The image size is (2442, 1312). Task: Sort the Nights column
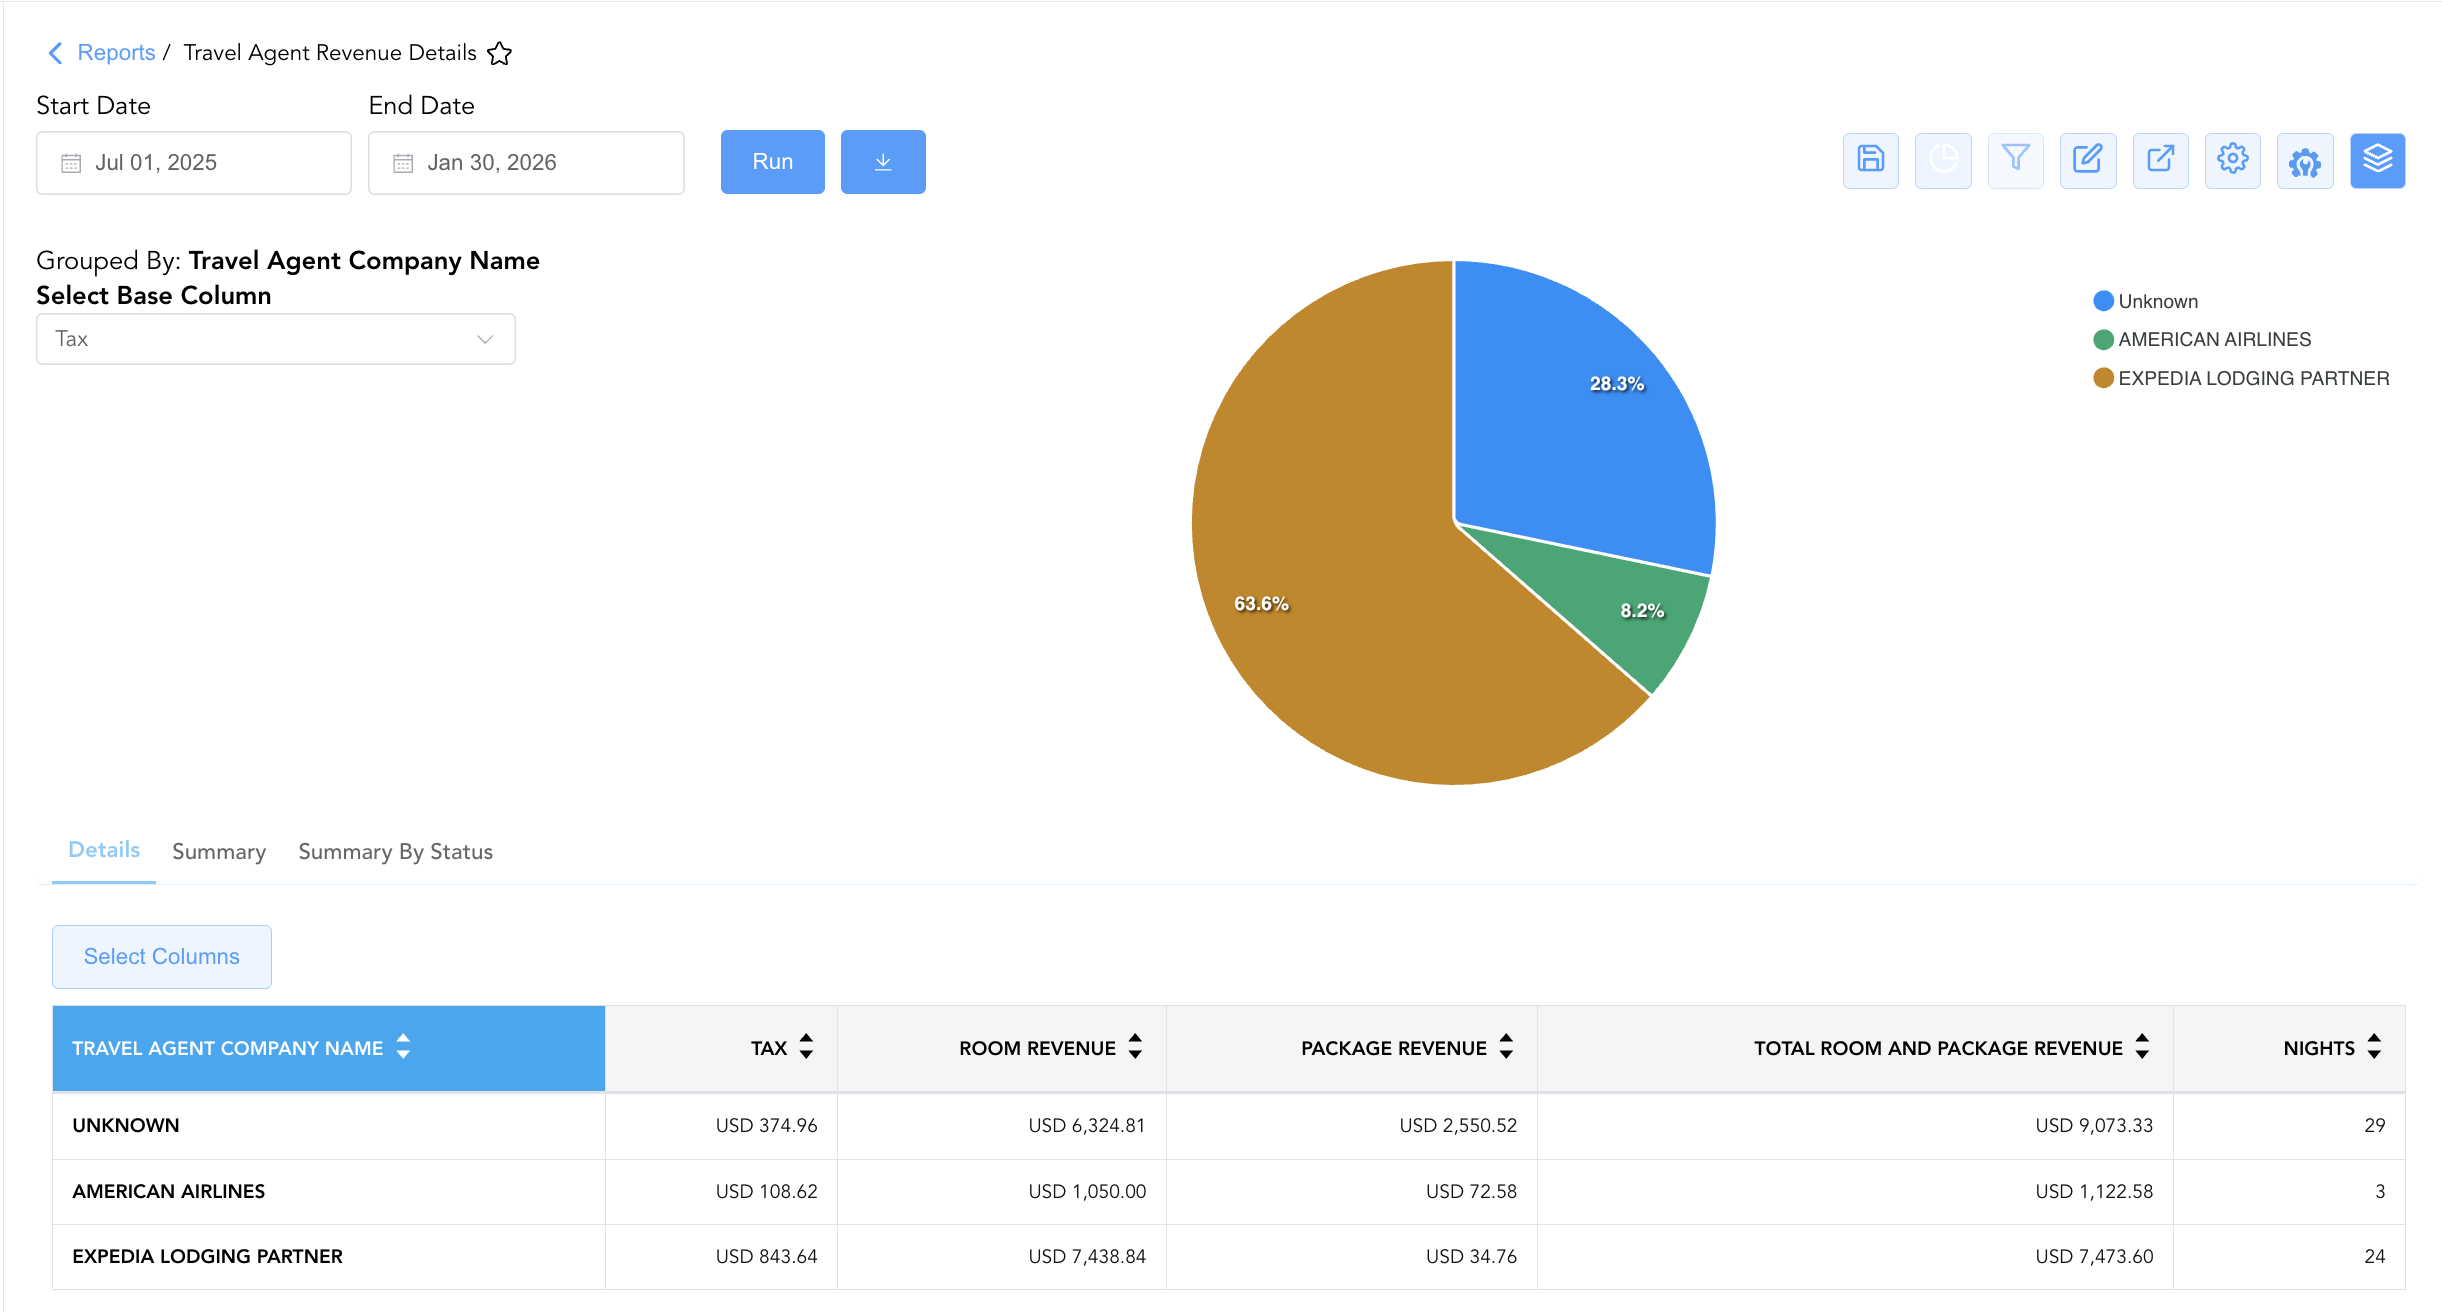[x=2374, y=1047]
